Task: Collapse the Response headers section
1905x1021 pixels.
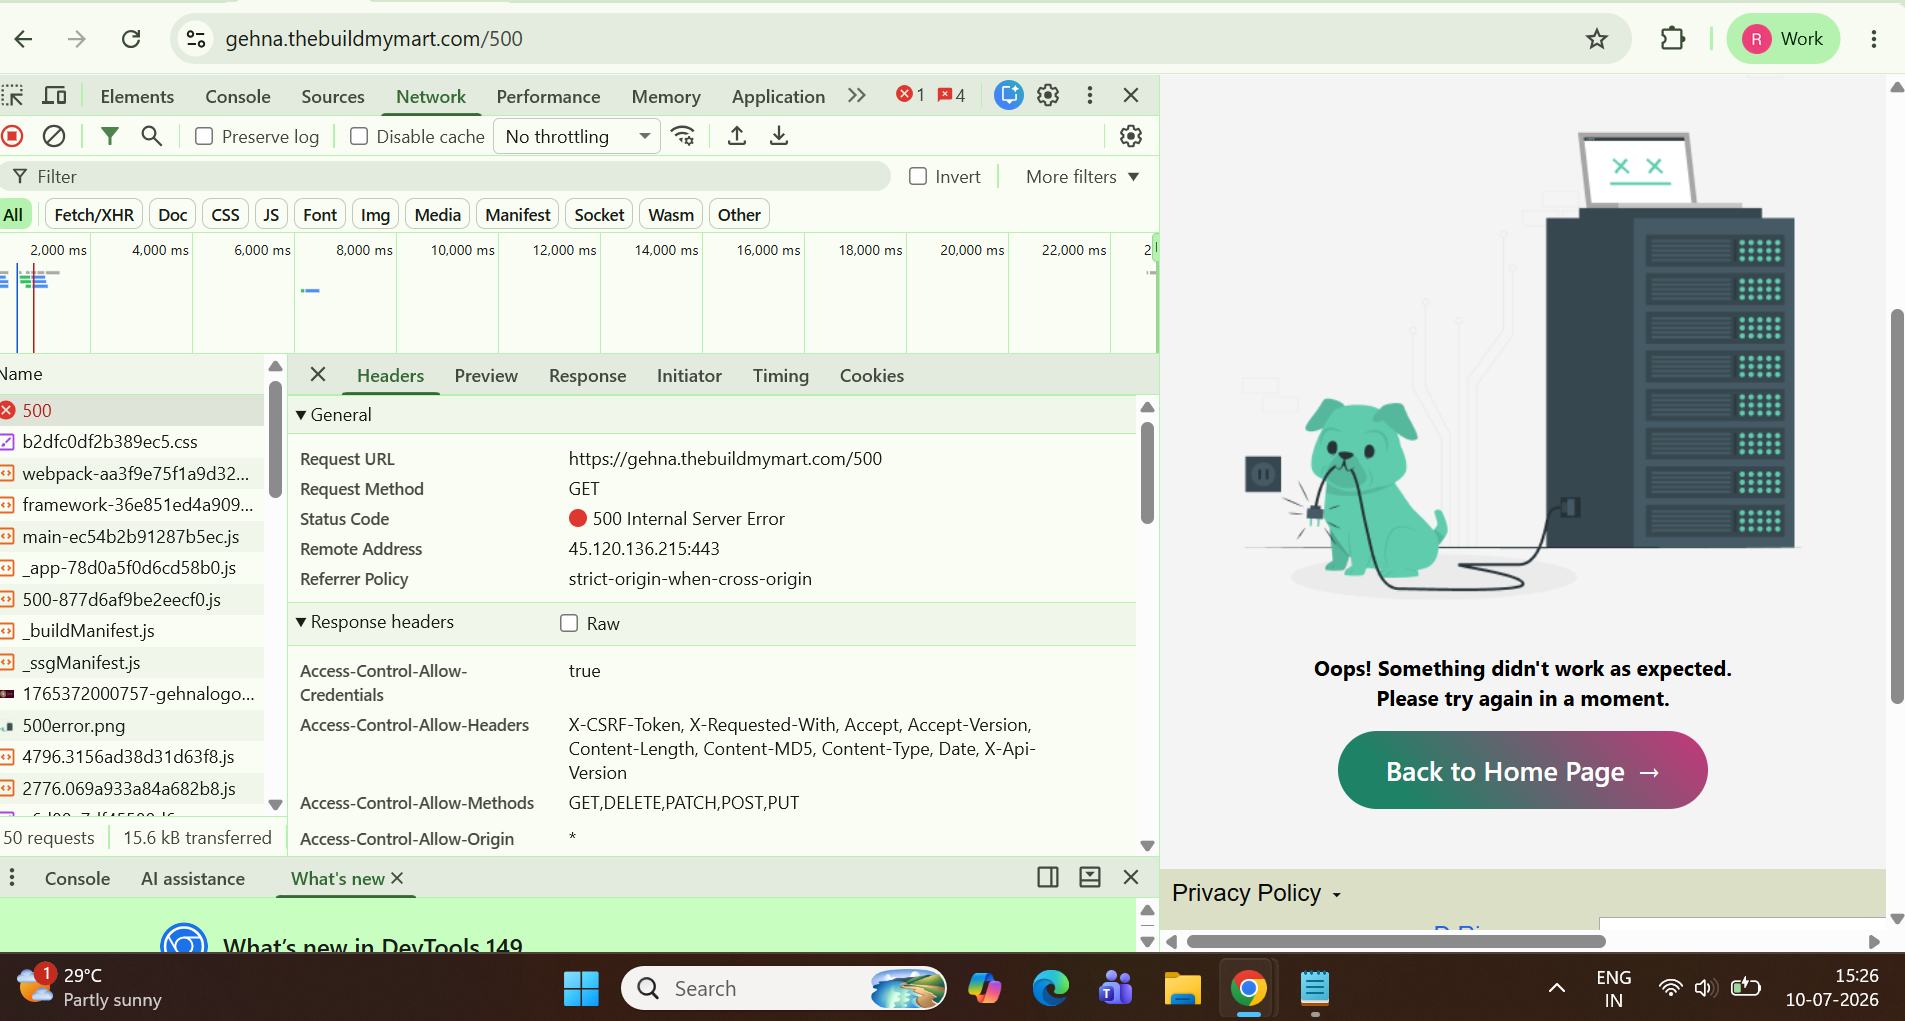Action: point(301,622)
